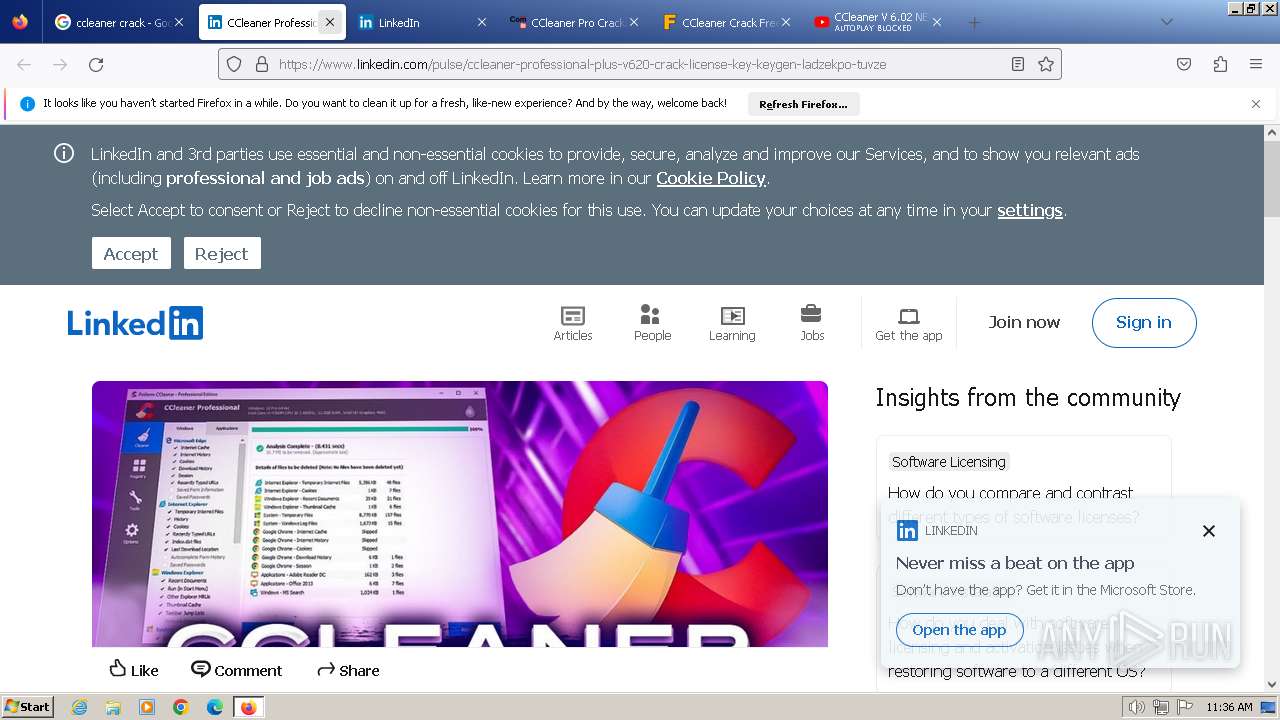Go back one page

(x=24, y=64)
